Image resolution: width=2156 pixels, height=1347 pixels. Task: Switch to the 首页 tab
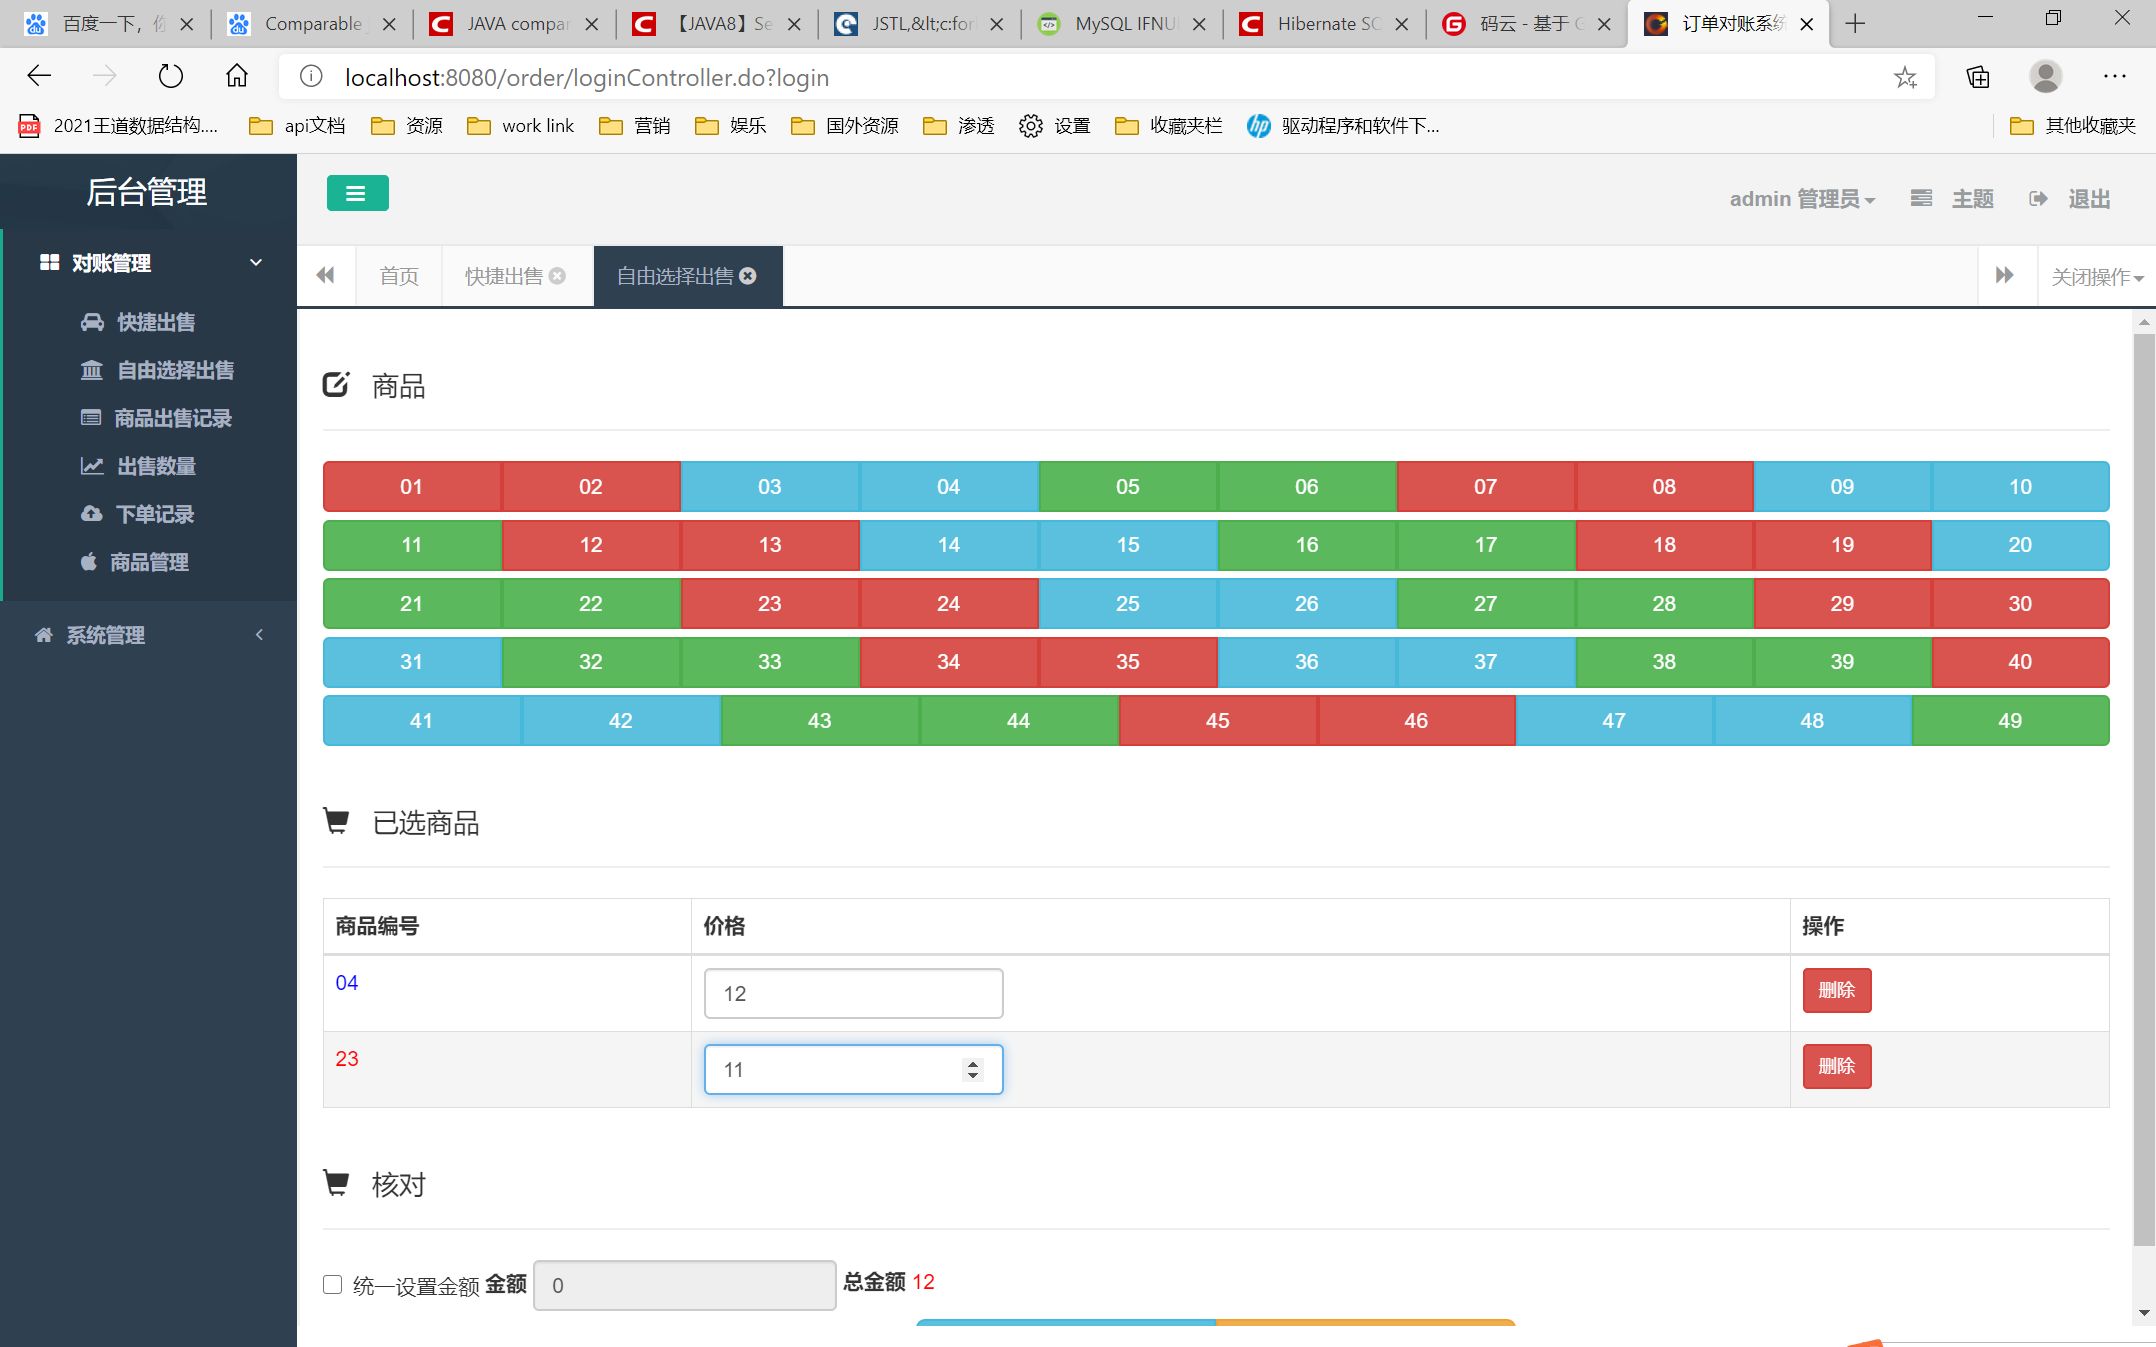[x=399, y=276]
